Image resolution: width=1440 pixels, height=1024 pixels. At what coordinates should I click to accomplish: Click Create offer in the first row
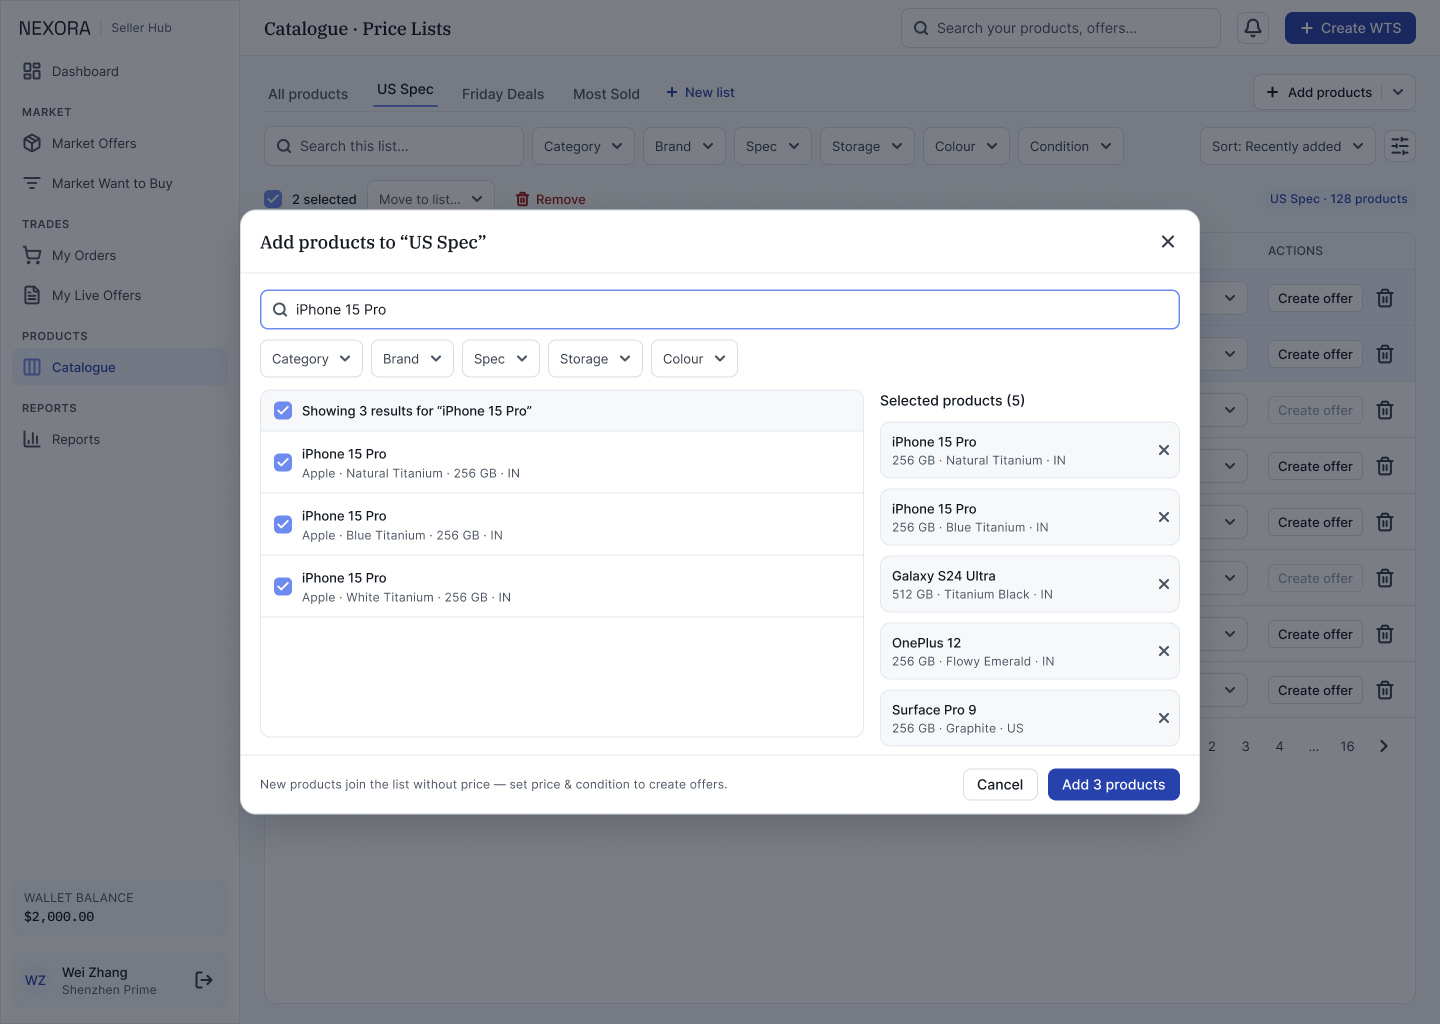click(1315, 298)
